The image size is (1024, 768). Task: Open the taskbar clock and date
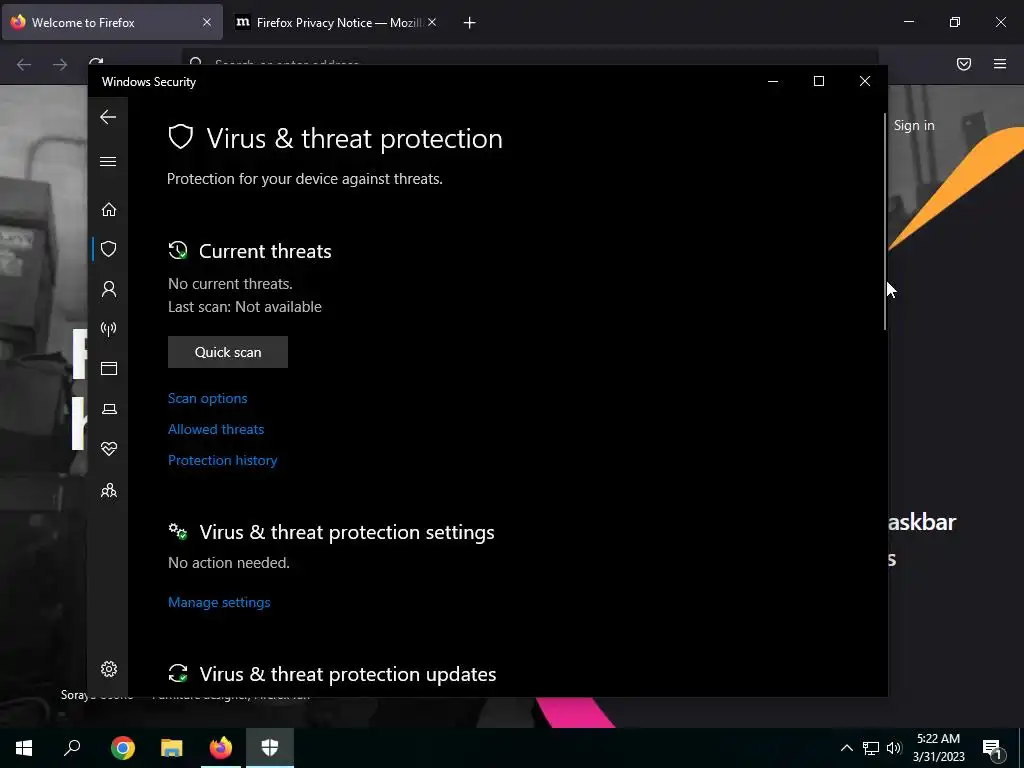938,748
